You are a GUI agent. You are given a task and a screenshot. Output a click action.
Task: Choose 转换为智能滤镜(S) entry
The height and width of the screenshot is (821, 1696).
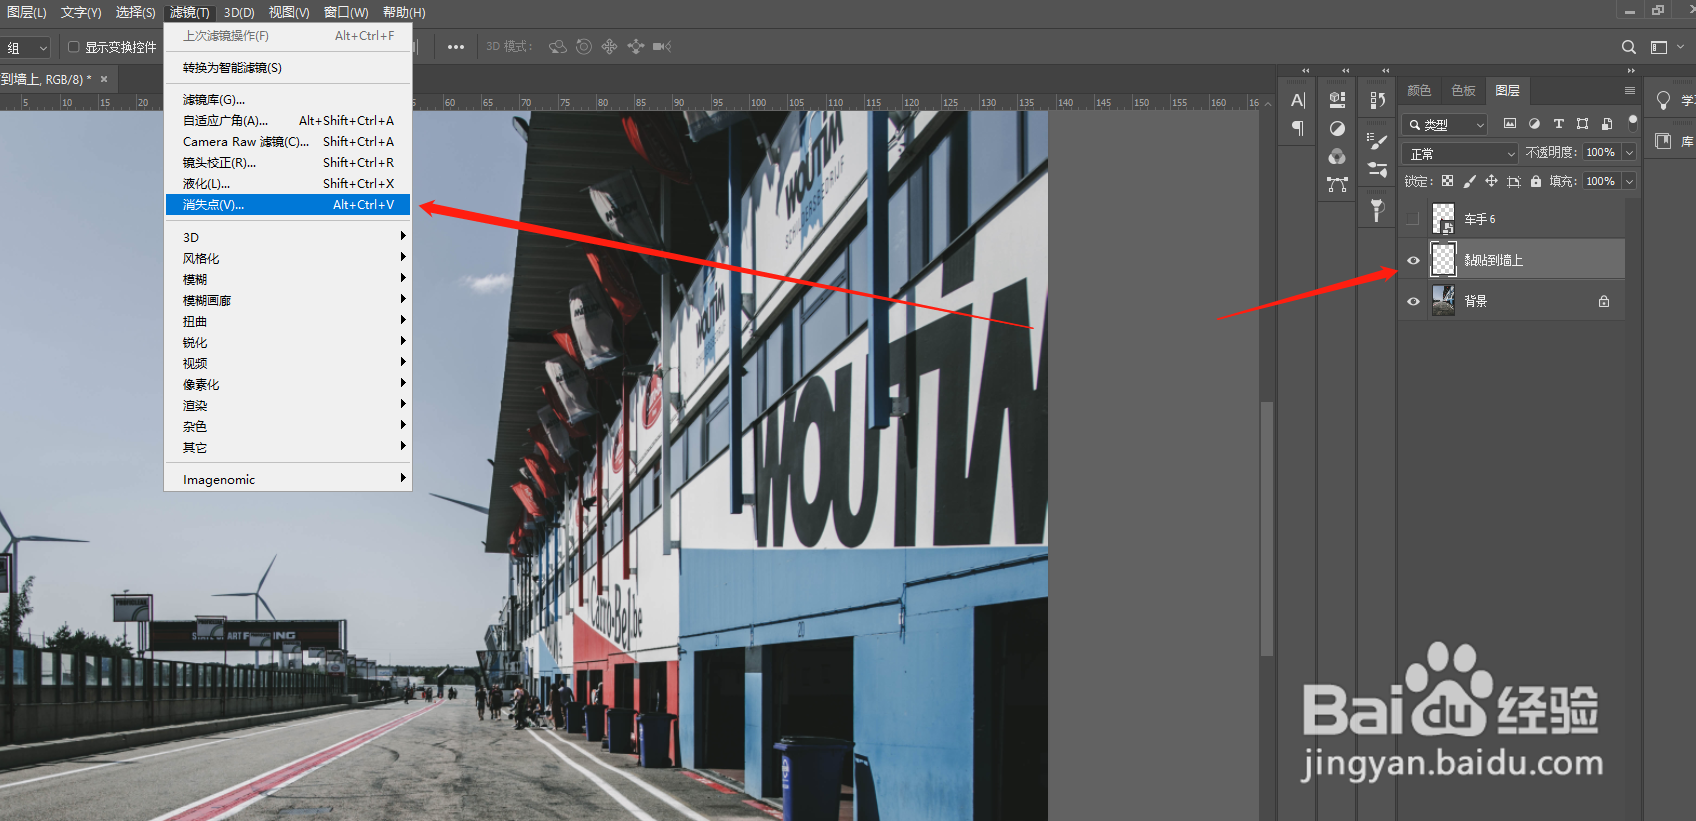click(288, 67)
